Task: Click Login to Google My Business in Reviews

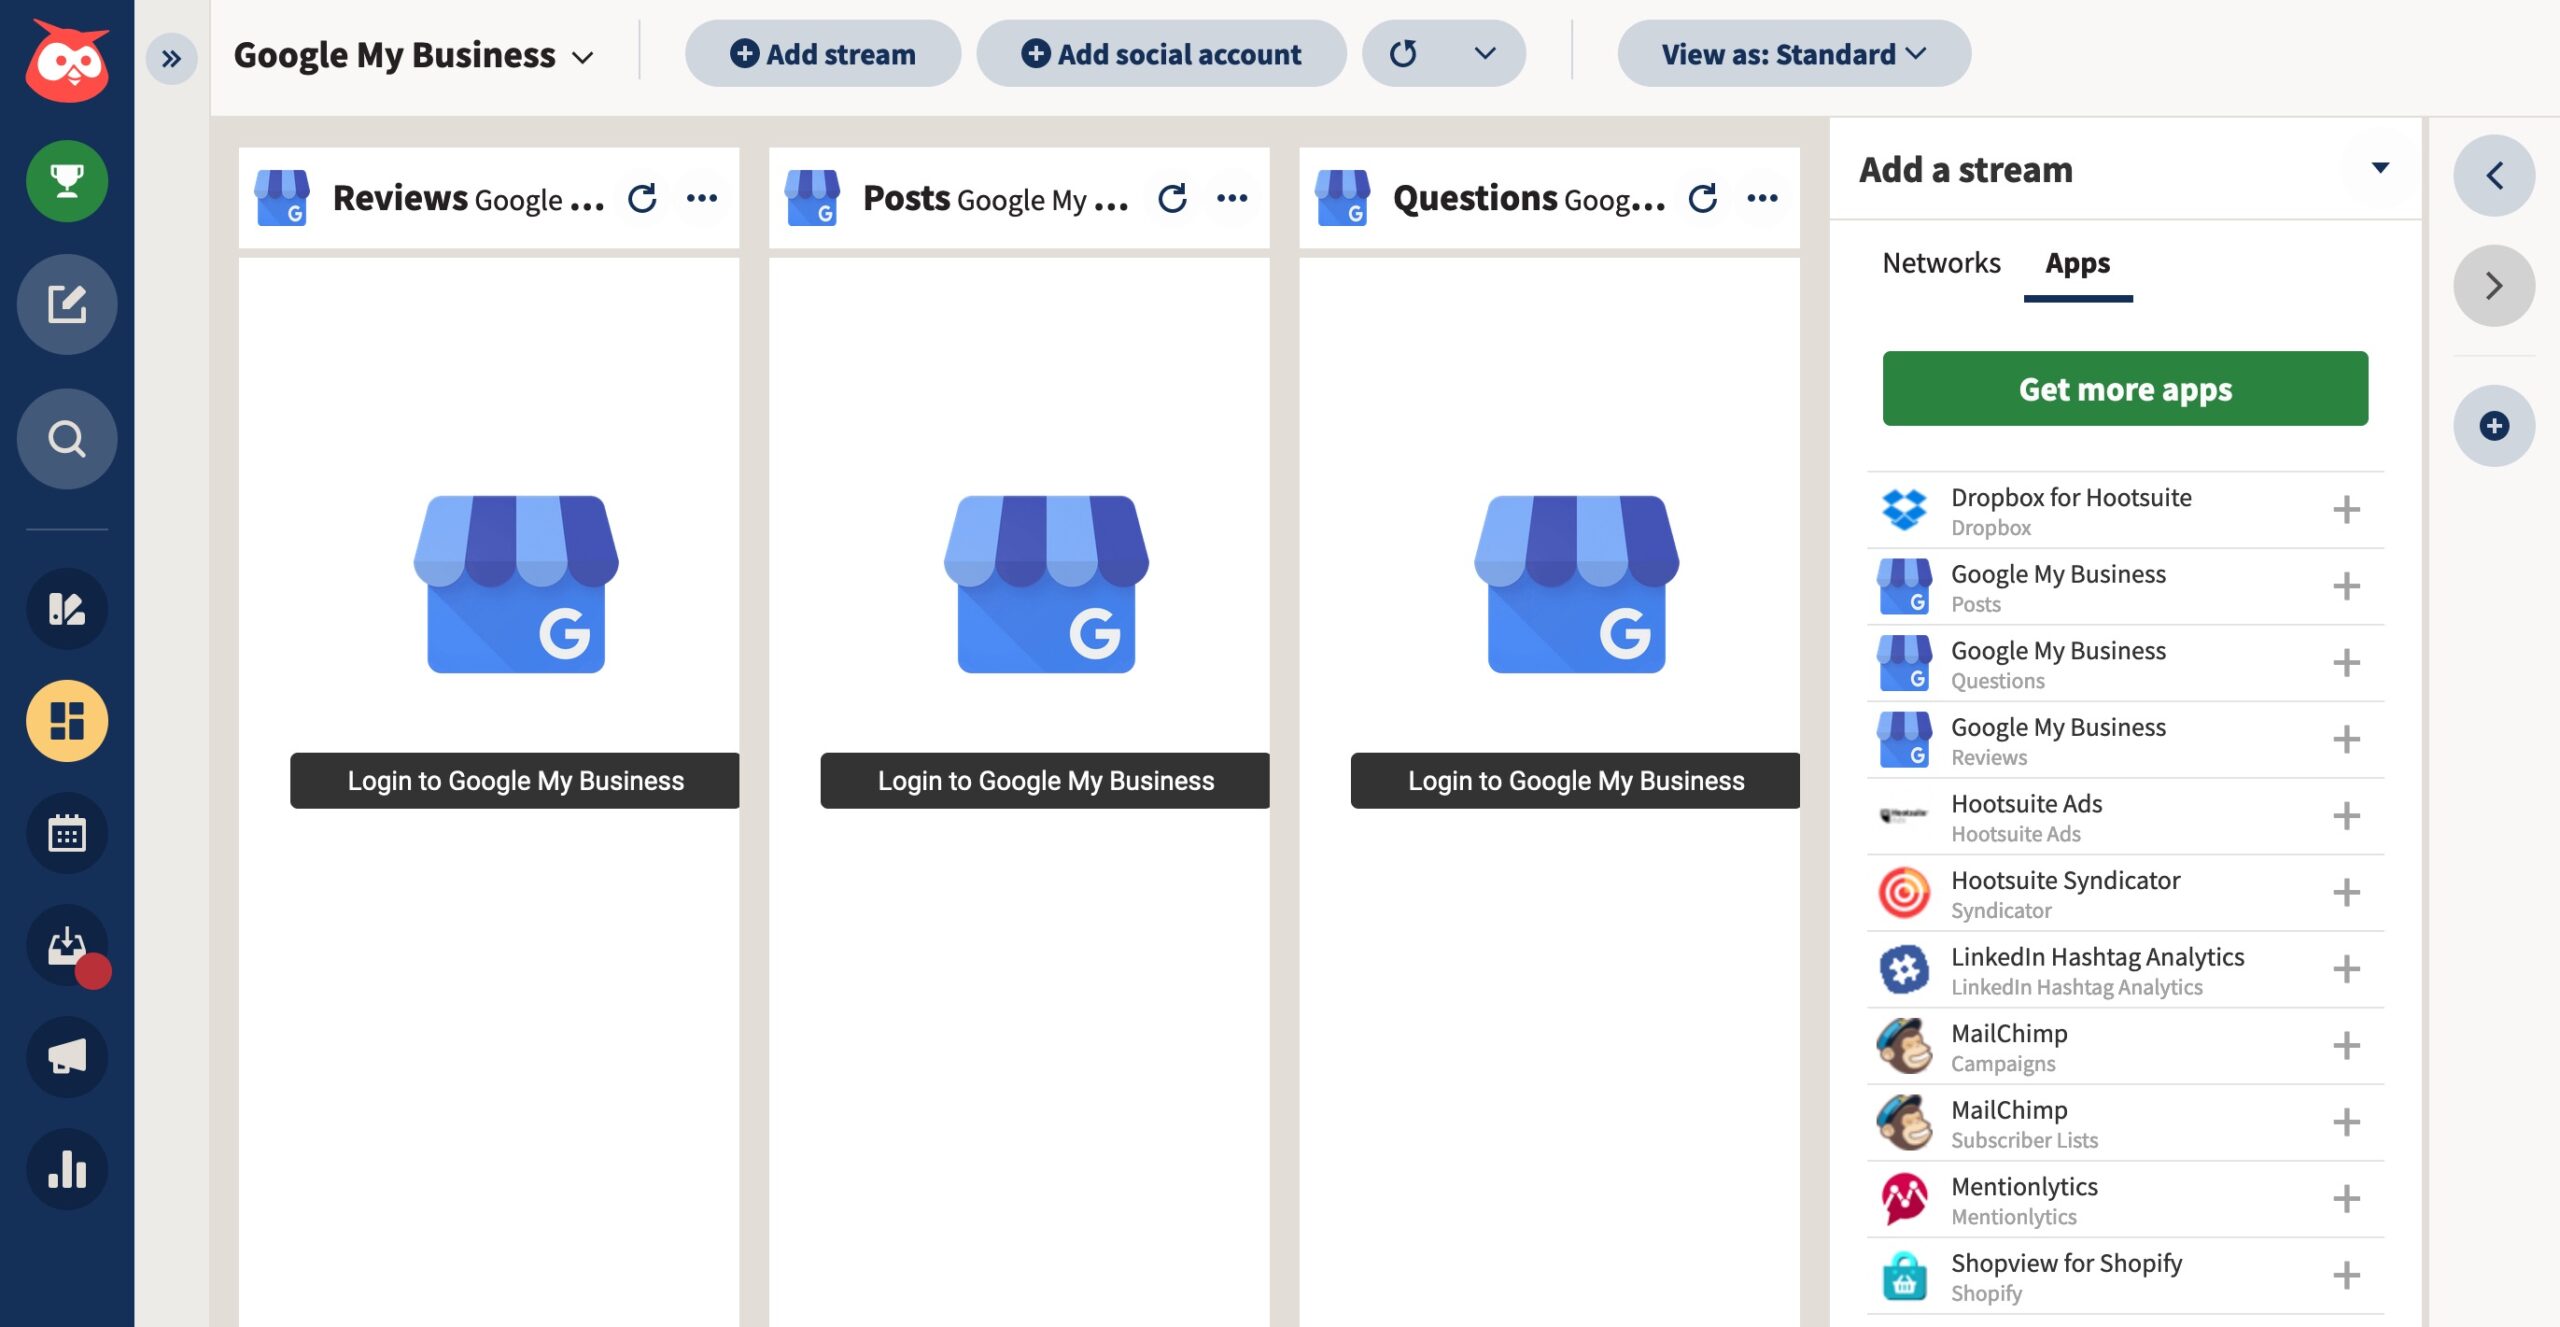Action: tap(515, 780)
